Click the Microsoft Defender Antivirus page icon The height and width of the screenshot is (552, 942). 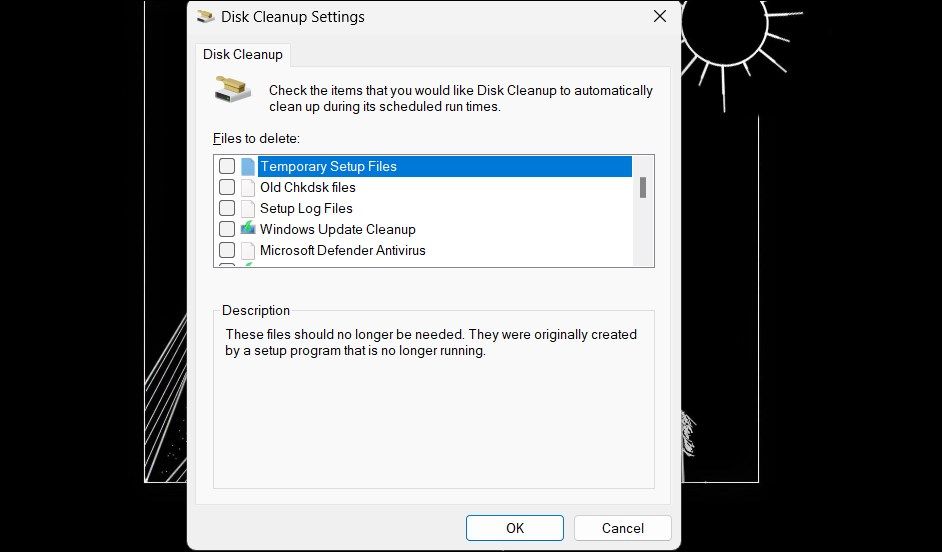coord(248,250)
